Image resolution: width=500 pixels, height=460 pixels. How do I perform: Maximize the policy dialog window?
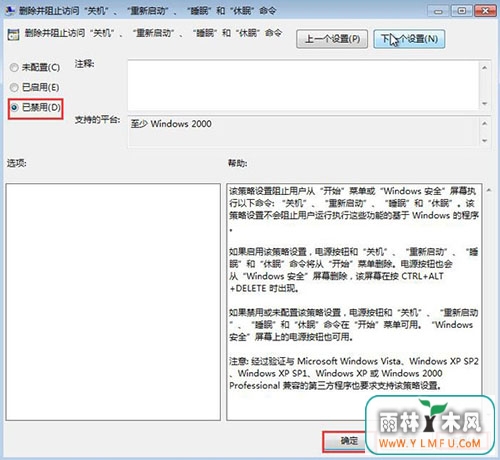[462, 11]
